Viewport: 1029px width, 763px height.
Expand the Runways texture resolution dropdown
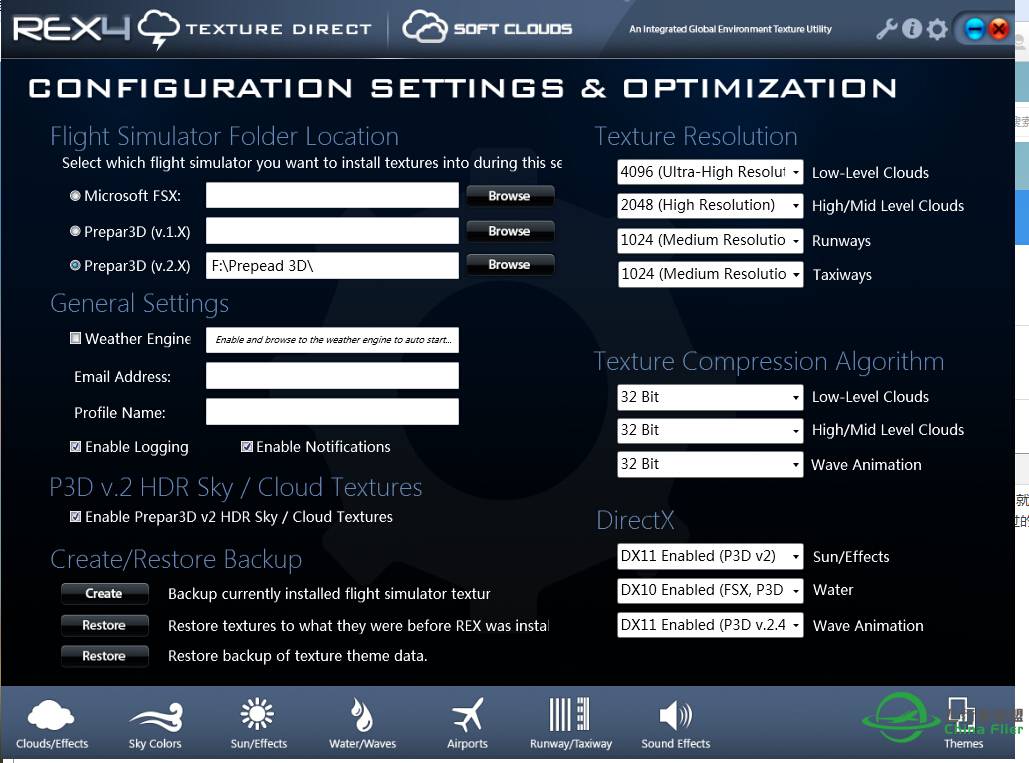[710, 241]
